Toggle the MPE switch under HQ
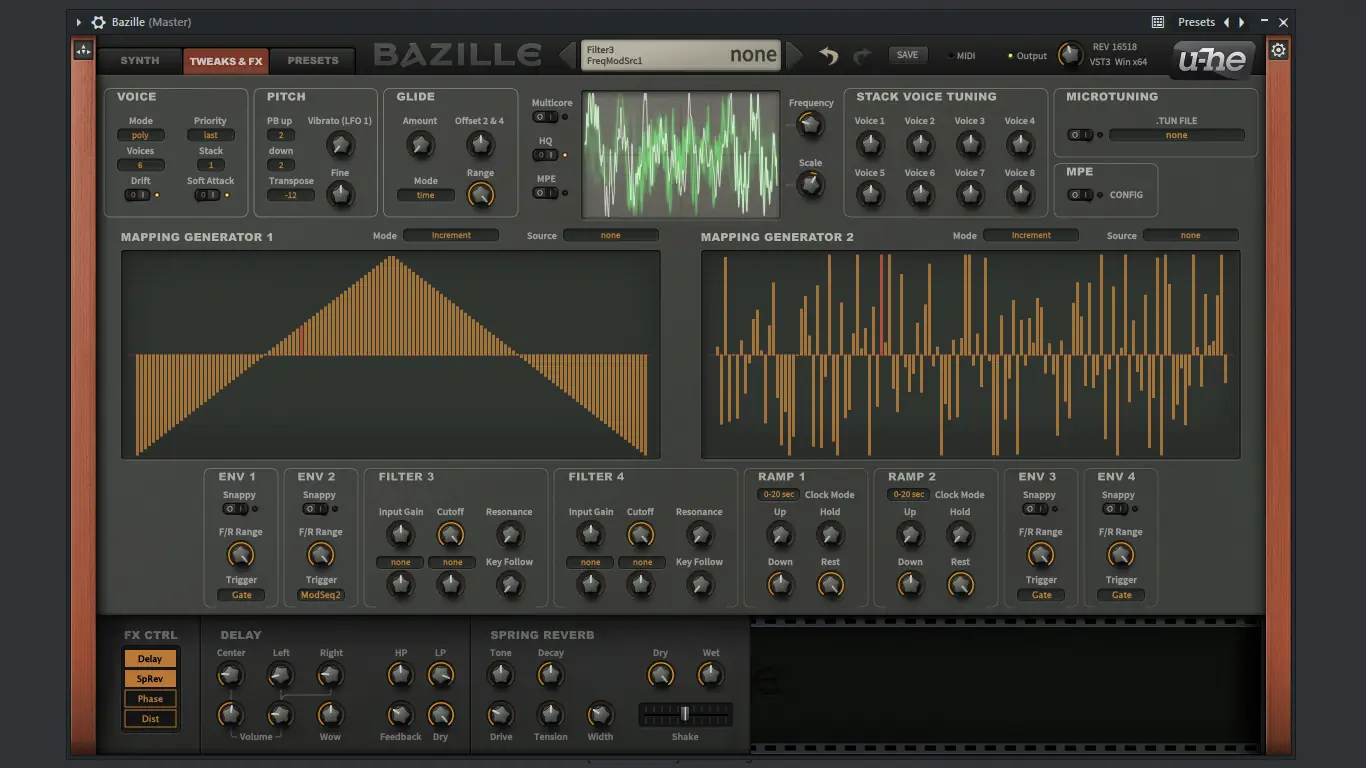This screenshot has width=1366, height=768. point(546,193)
